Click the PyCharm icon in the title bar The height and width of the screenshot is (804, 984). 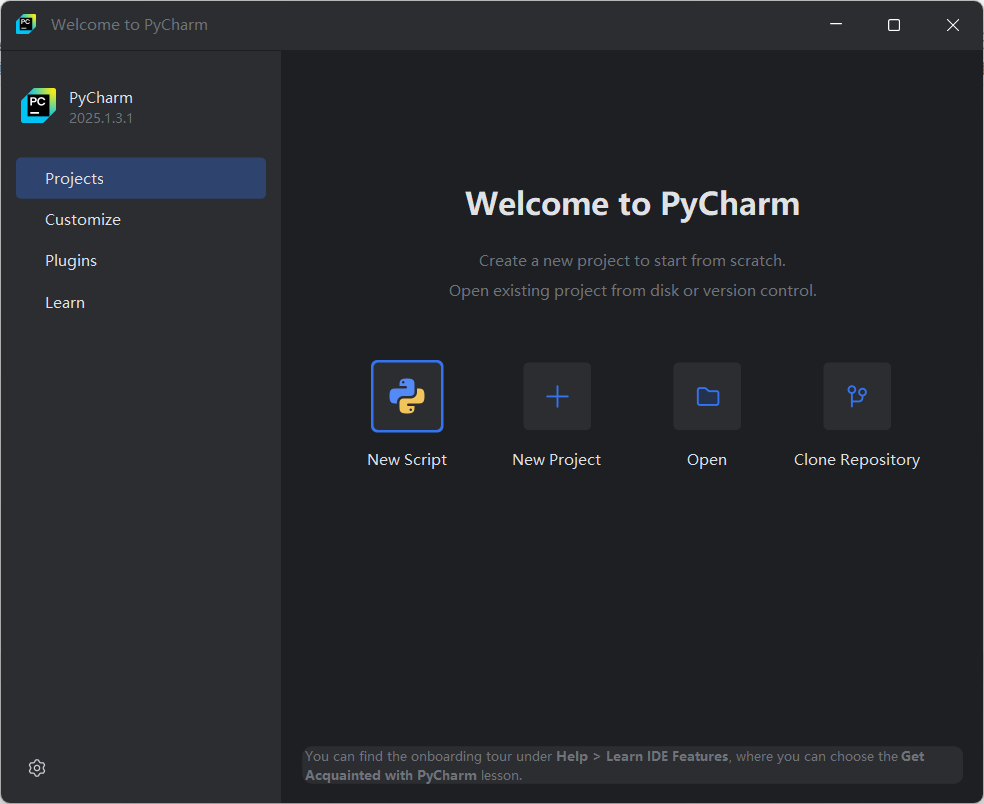[26, 24]
